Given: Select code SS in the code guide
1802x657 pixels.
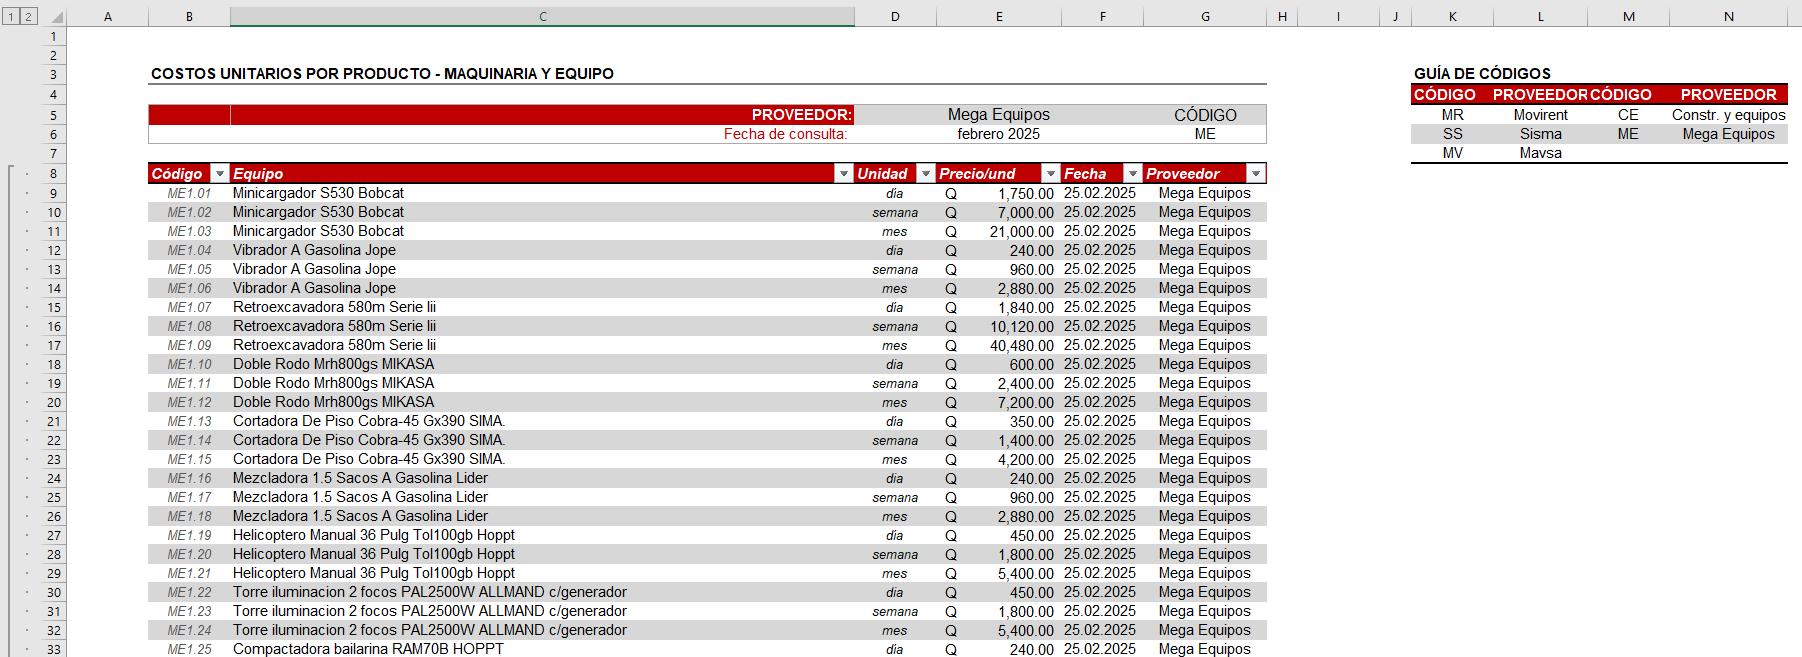Looking at the screenshot, I should pos(1452,134).
